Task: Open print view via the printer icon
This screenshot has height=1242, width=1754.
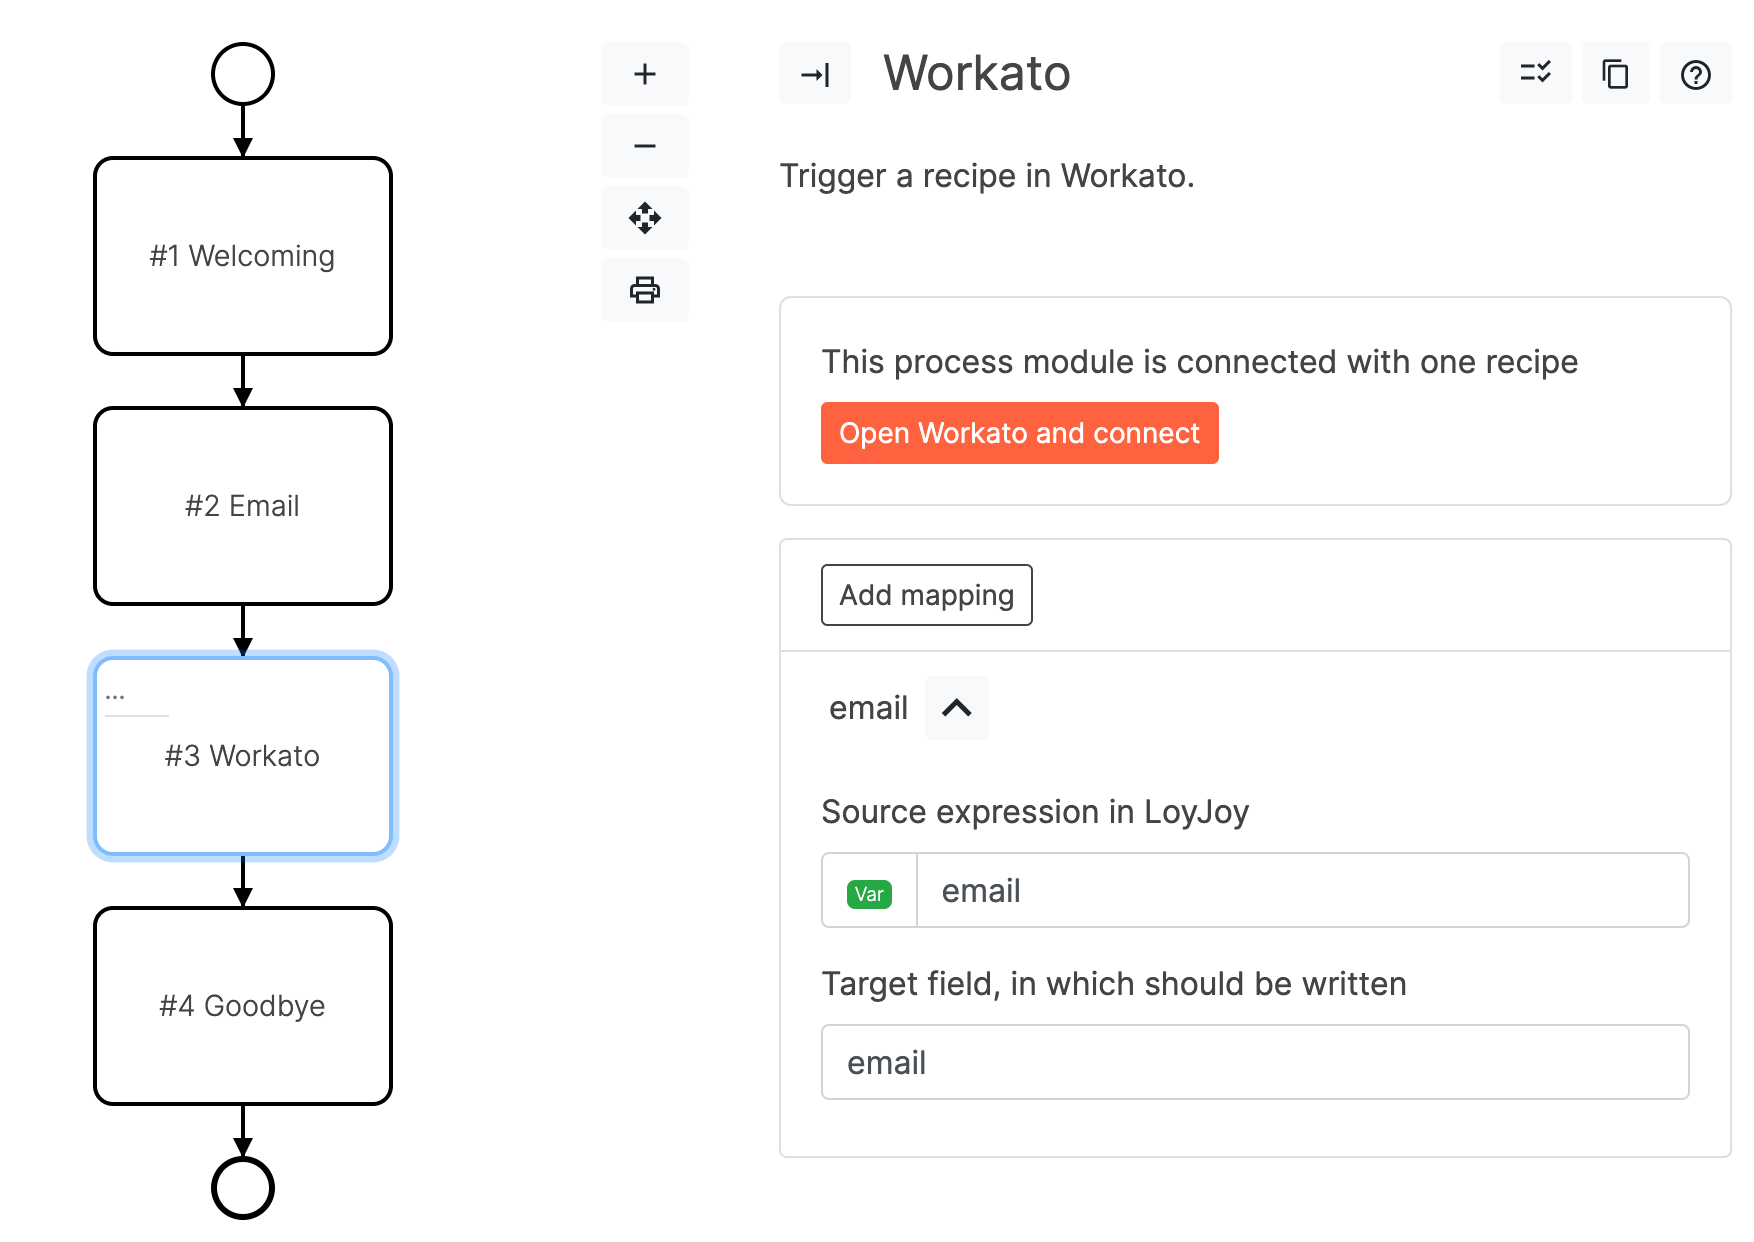Action: tap(644, 290)
